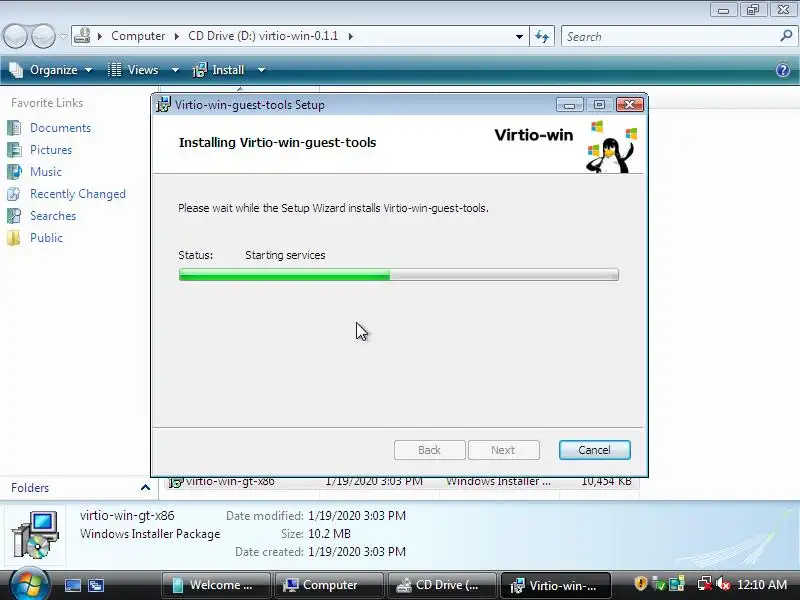Click the Back navigation arrow in Explorer

pos(15,36)
